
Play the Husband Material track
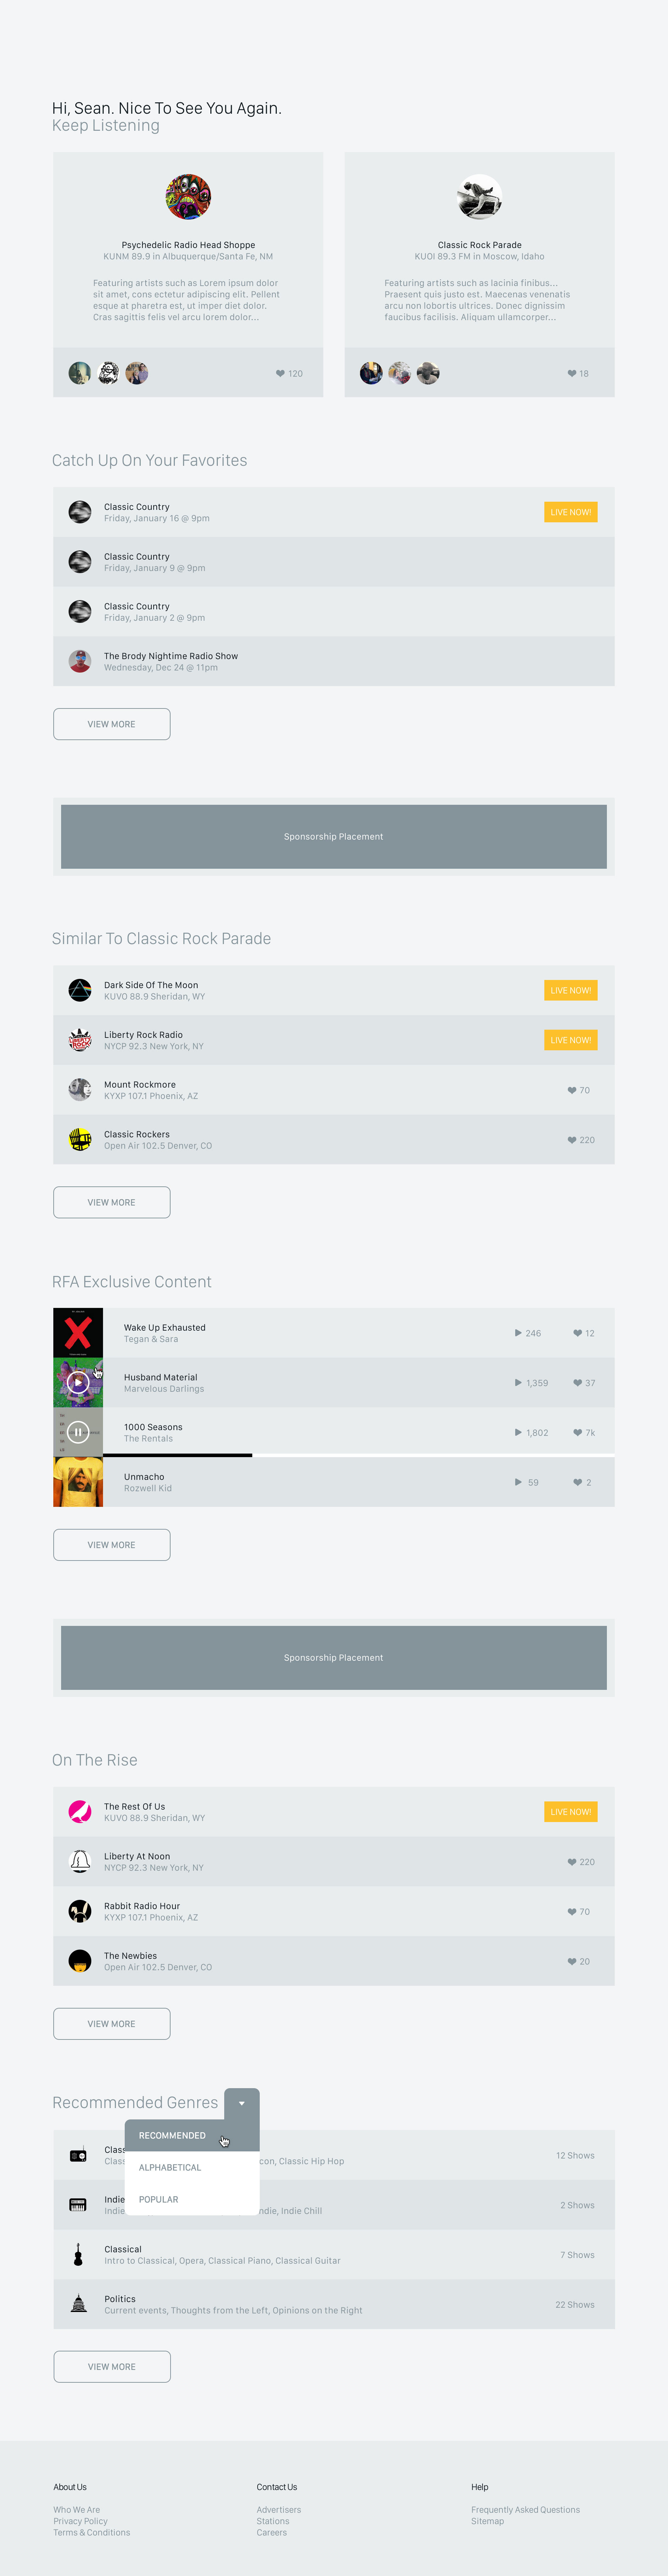pos(78,1382)
